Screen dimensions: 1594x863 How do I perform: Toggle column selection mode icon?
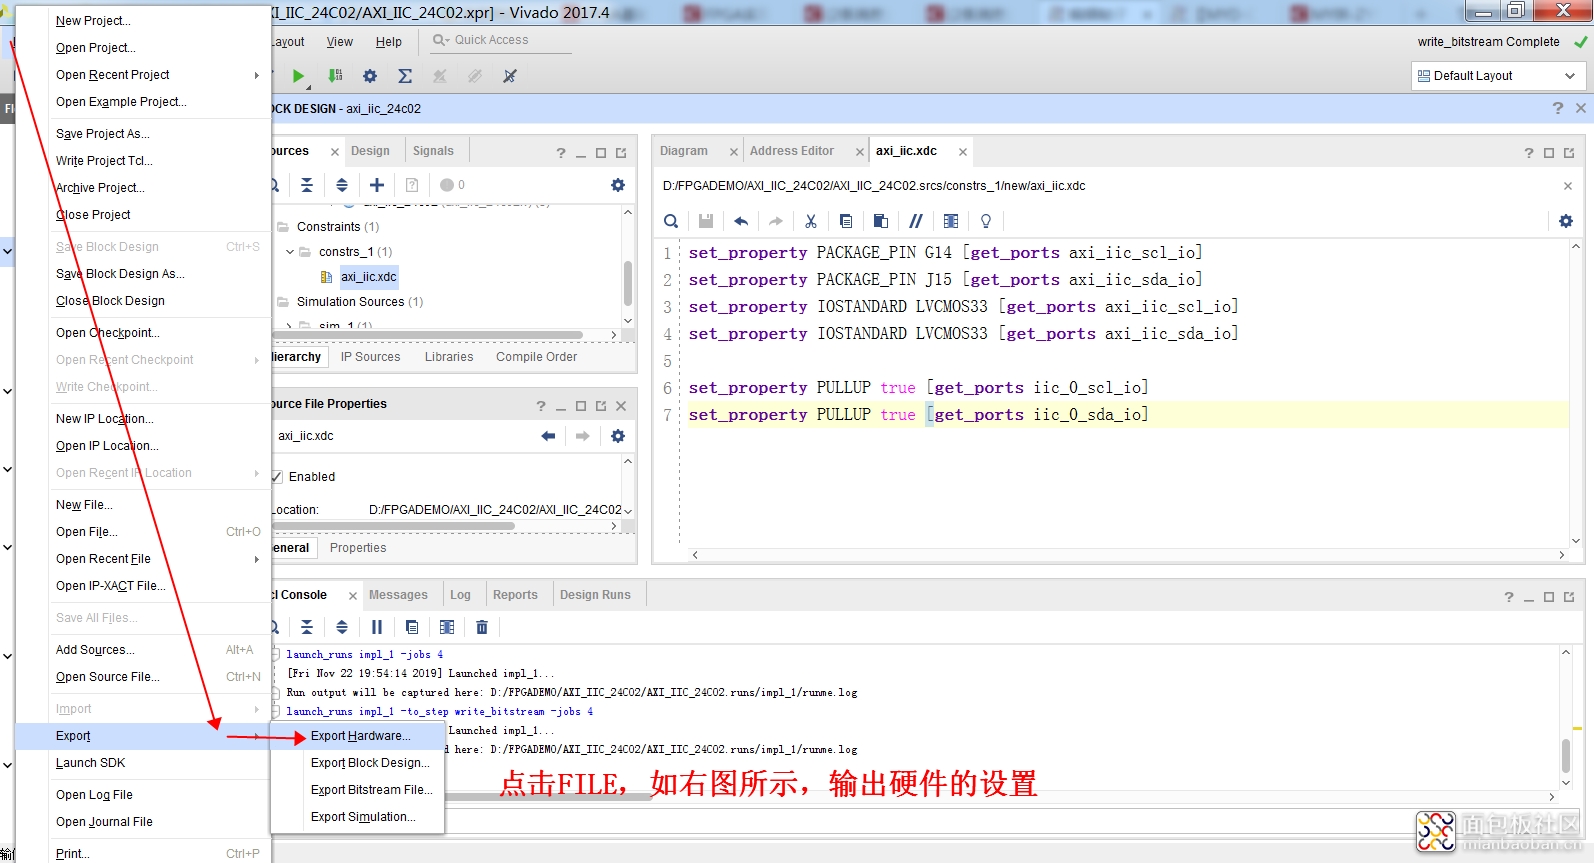(x=951, y=221)
